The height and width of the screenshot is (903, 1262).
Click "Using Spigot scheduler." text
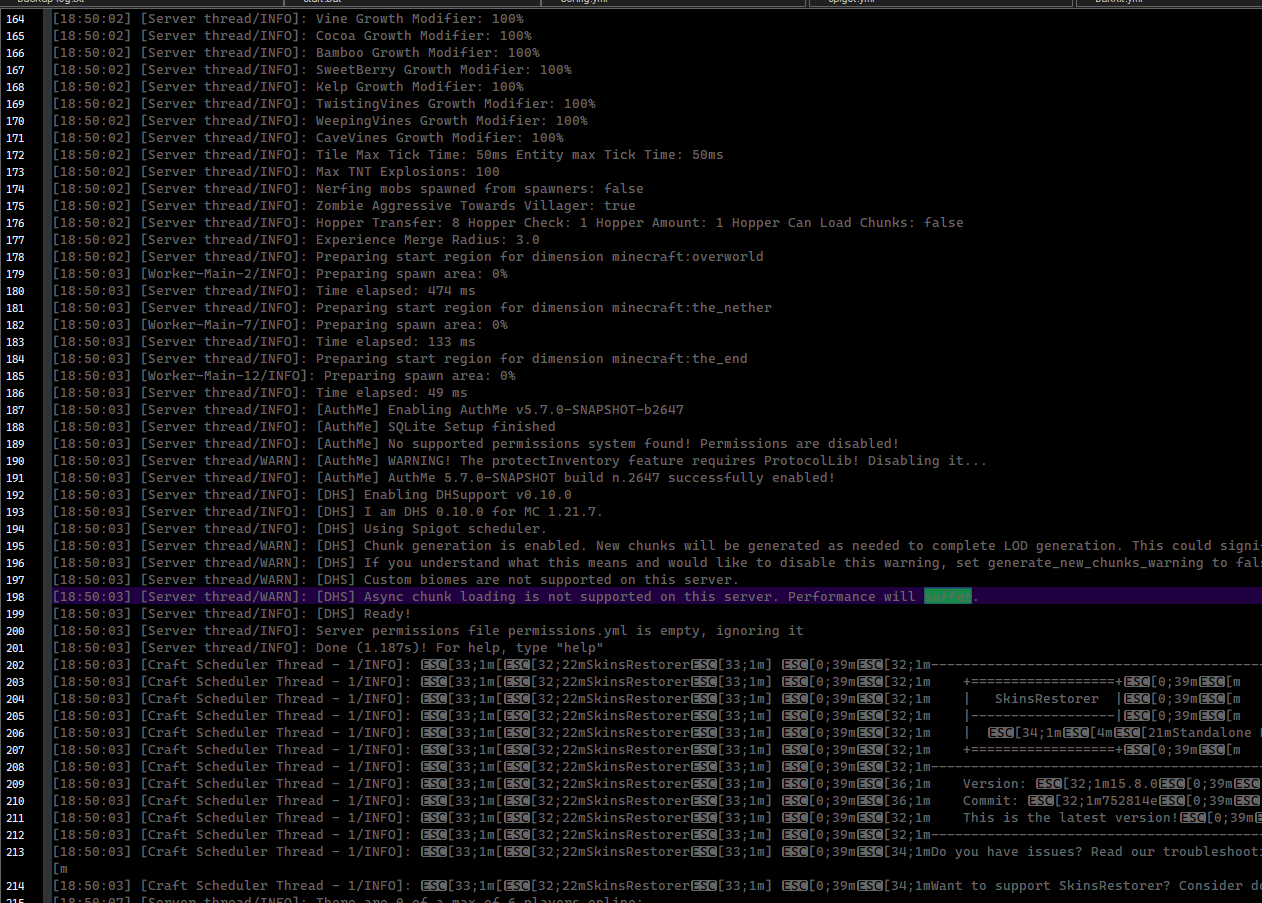(x=456, y=529)
